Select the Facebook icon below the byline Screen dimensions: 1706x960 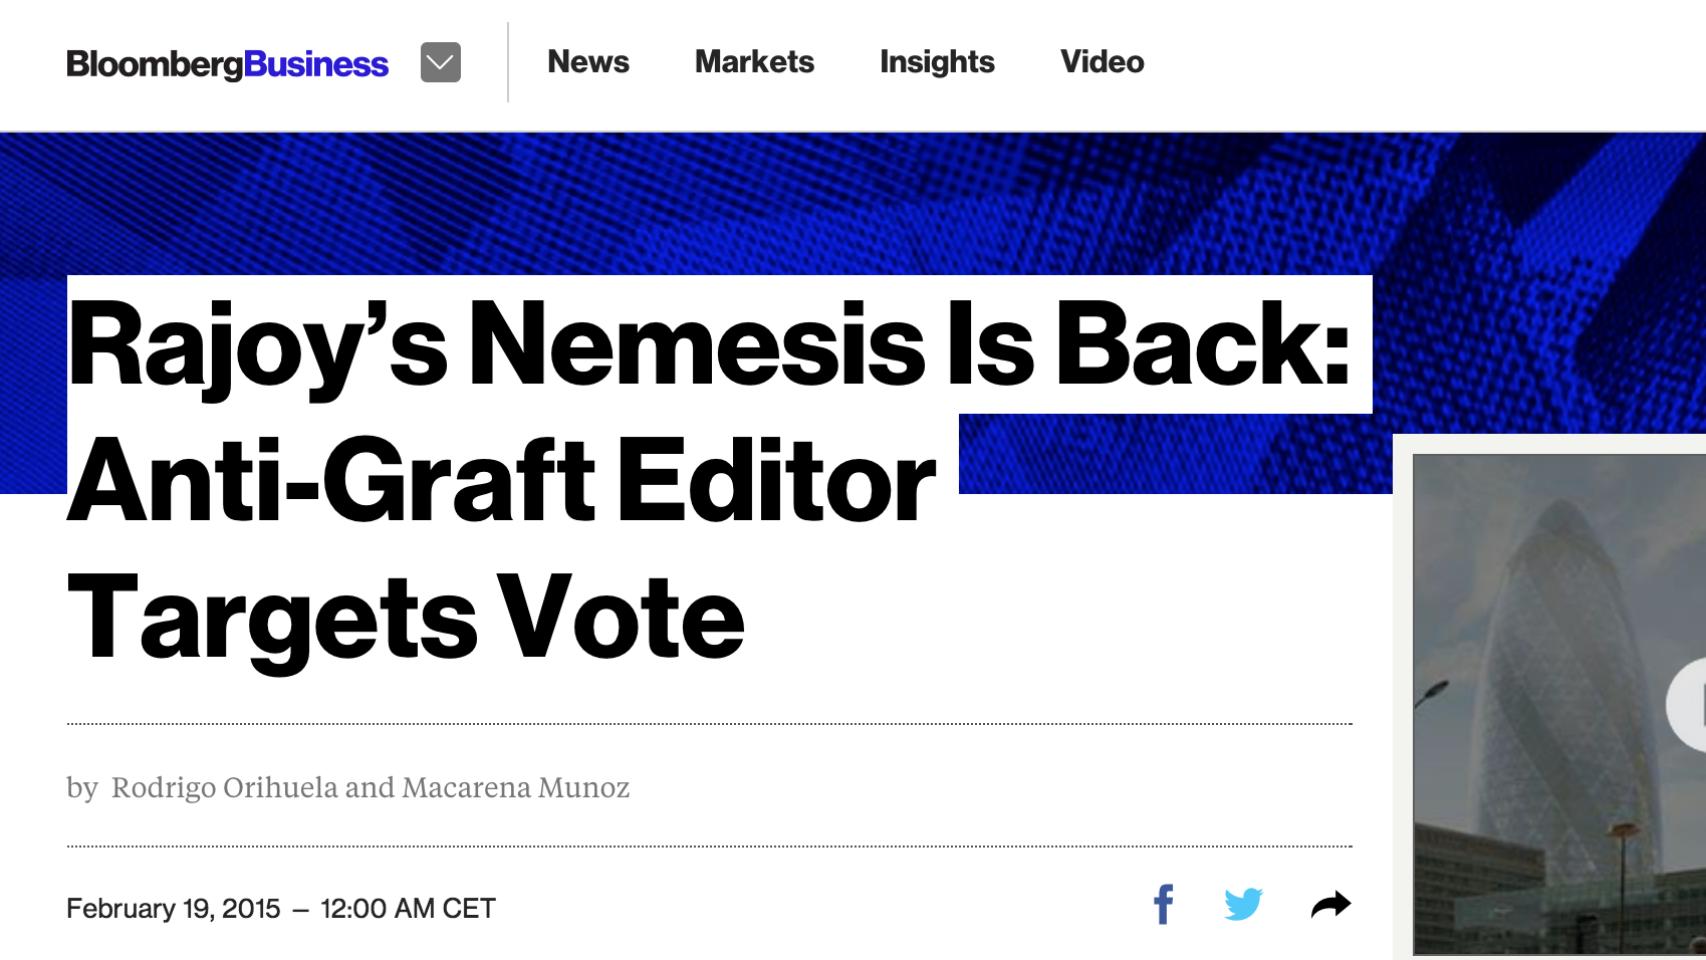coord(1164,903)
